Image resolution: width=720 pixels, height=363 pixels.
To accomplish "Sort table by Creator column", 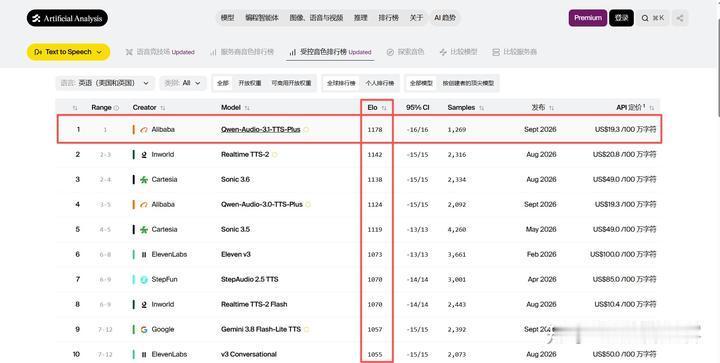I will tap(163, 108).
